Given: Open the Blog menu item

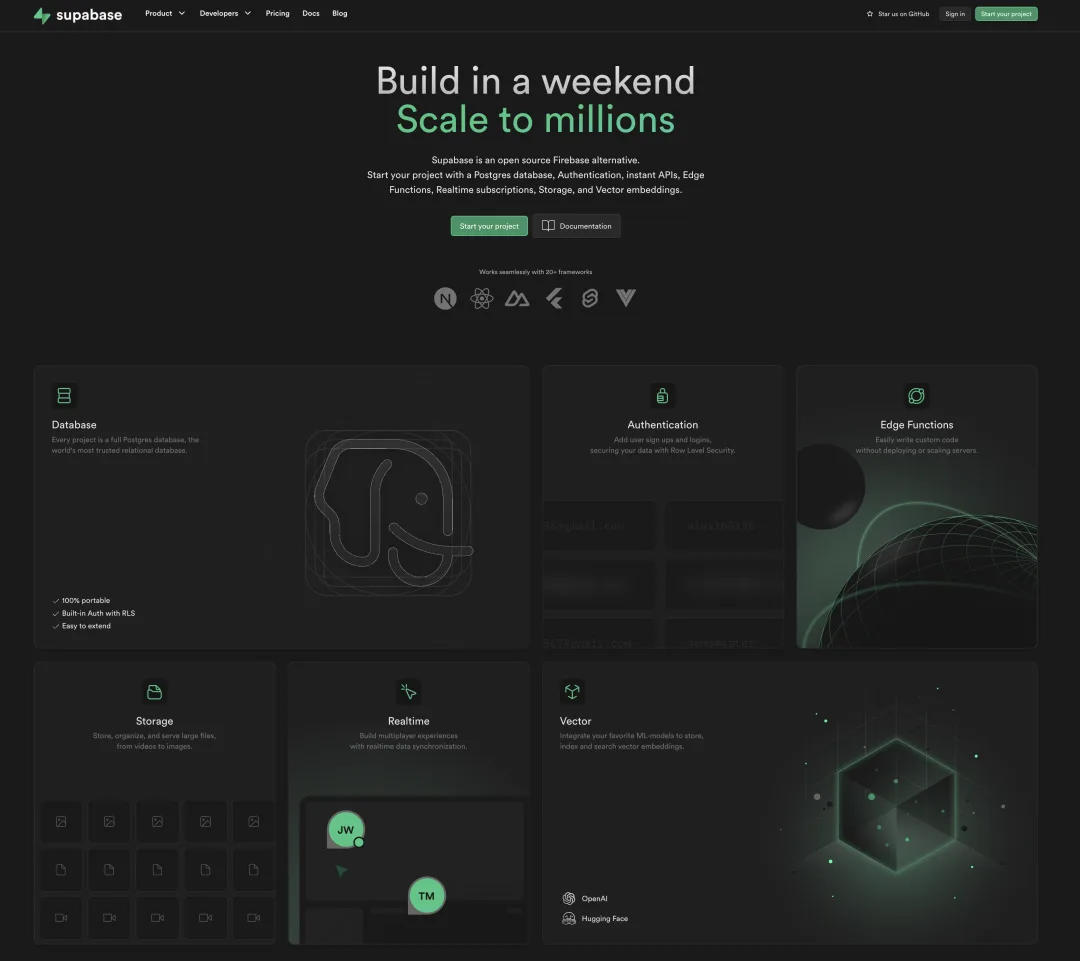Looking at the screenshot, I should coord(340,13).
